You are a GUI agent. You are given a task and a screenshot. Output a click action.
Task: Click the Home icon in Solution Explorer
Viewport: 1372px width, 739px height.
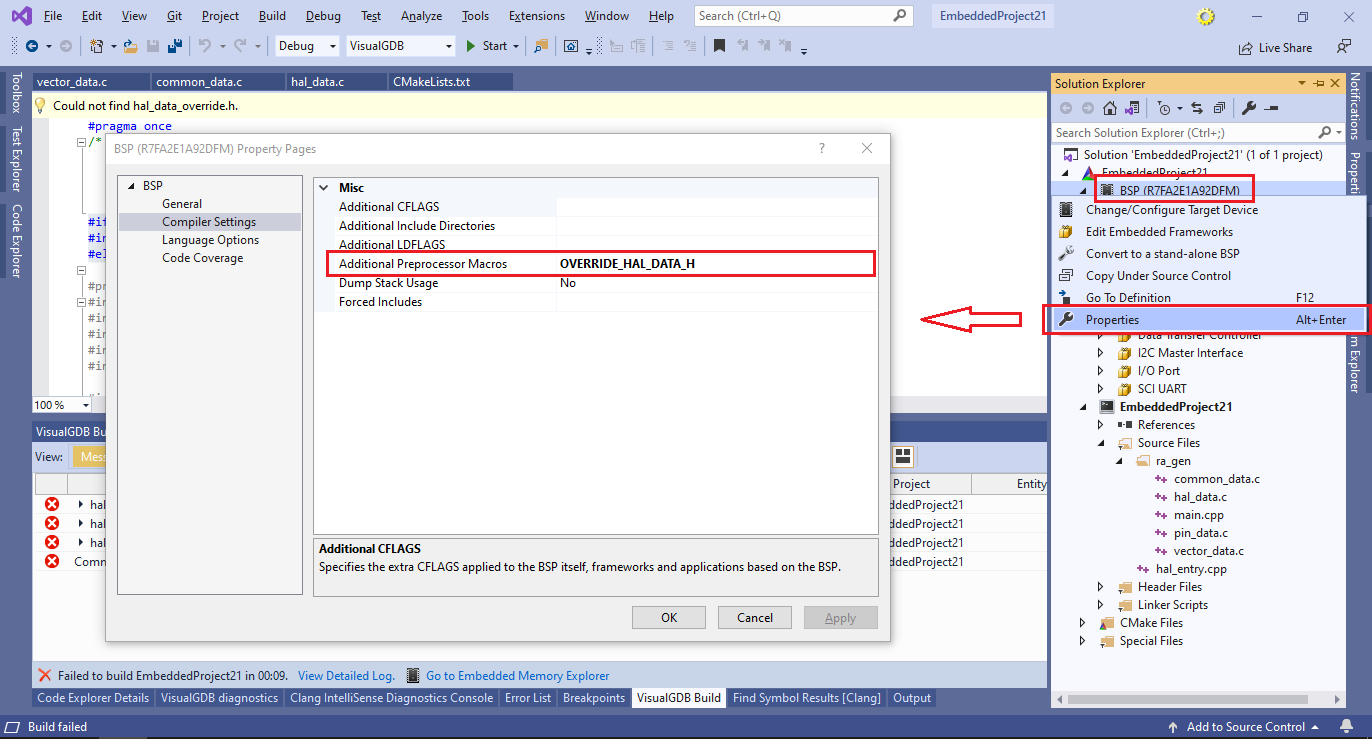pos(1110,108)
